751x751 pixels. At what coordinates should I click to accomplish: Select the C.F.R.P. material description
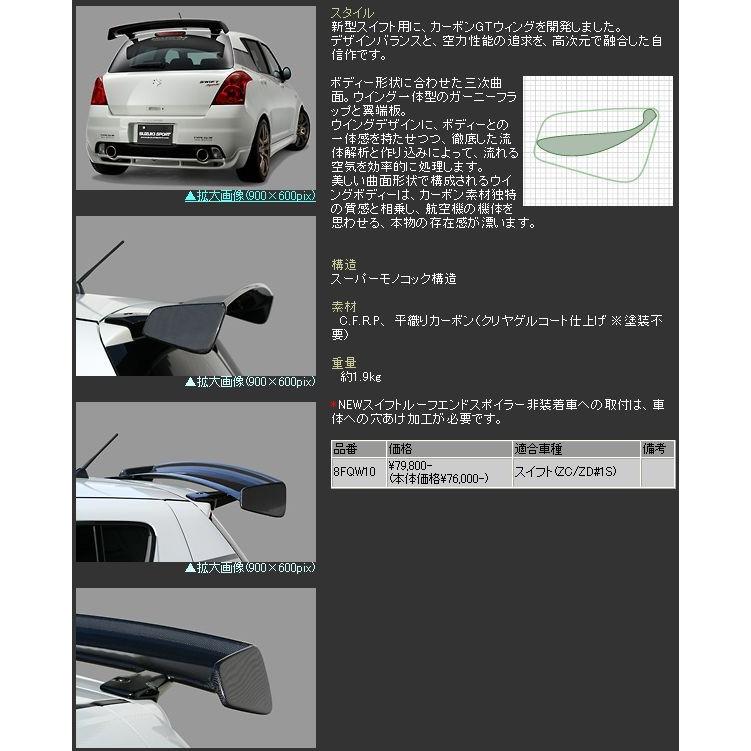498,328
